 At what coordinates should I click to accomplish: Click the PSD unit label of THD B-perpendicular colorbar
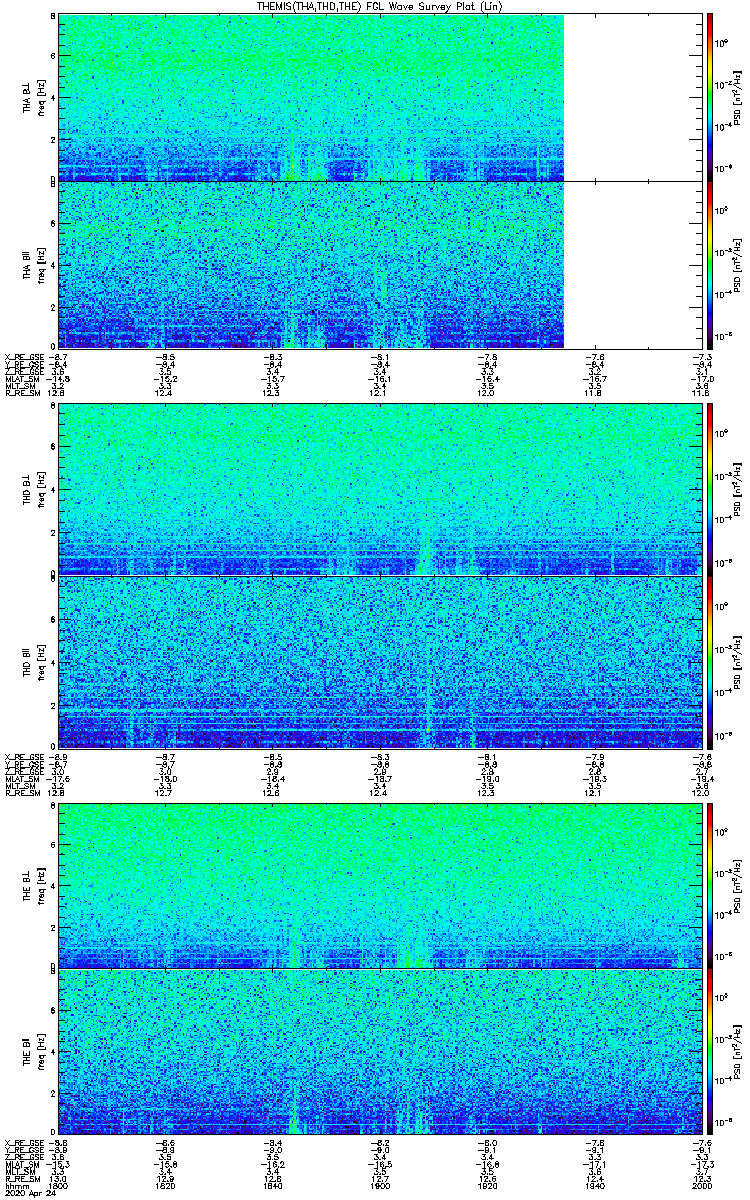point(739,490)
